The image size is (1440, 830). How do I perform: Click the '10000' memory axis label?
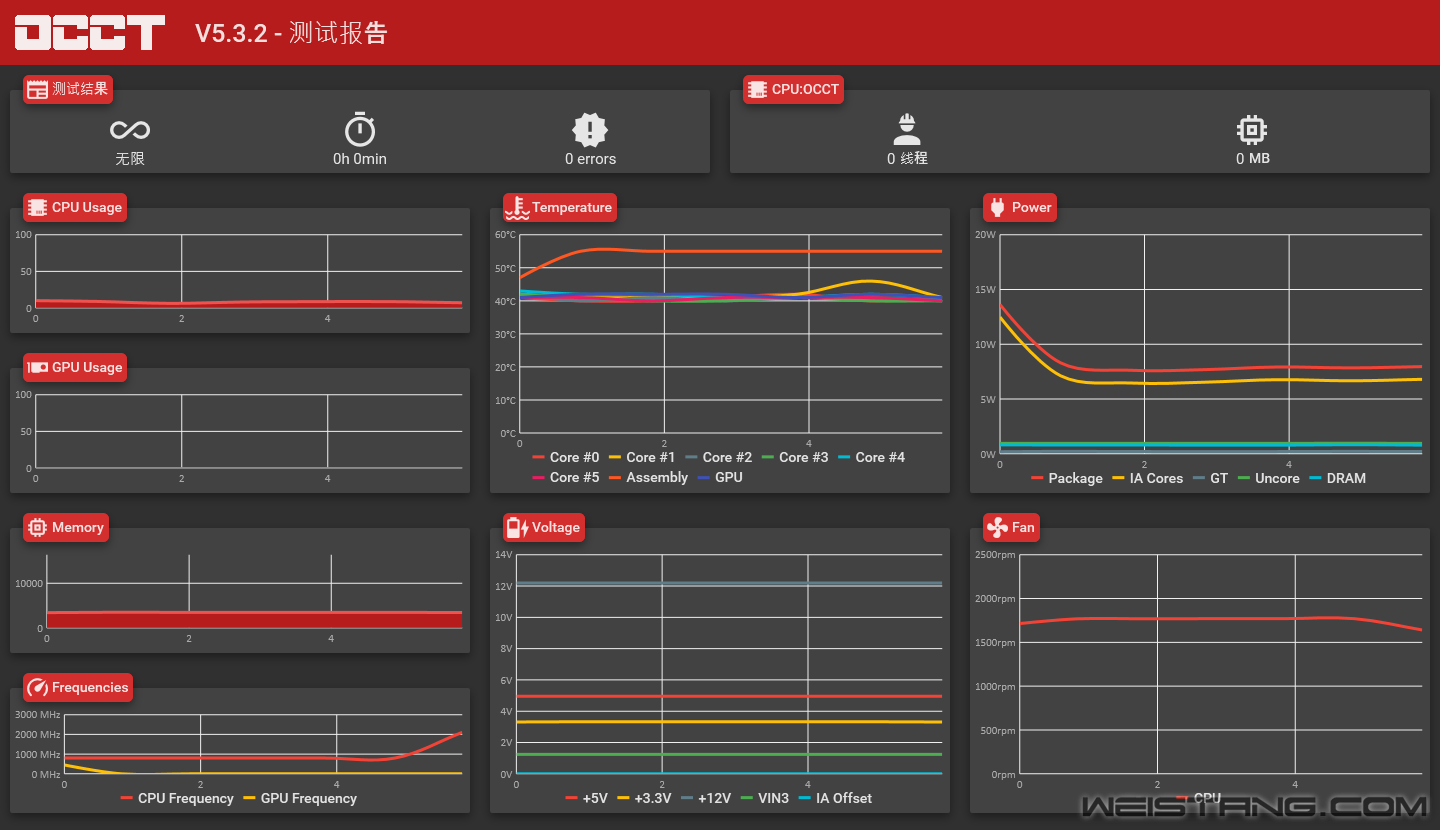[x=29, y=583]
